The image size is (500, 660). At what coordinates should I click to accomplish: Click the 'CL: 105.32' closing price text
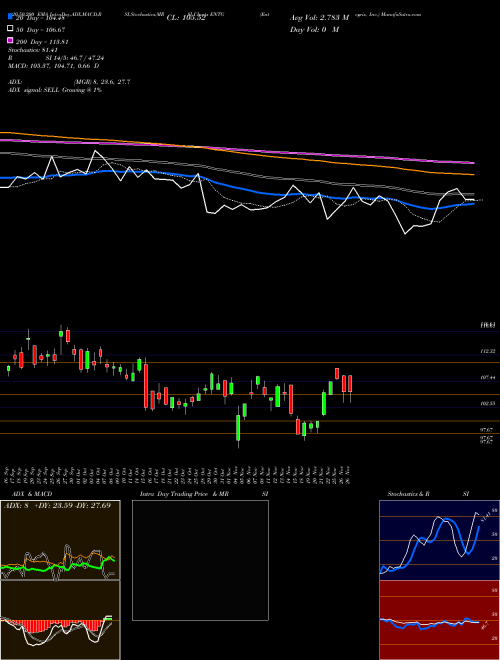[x=186, y=18]
